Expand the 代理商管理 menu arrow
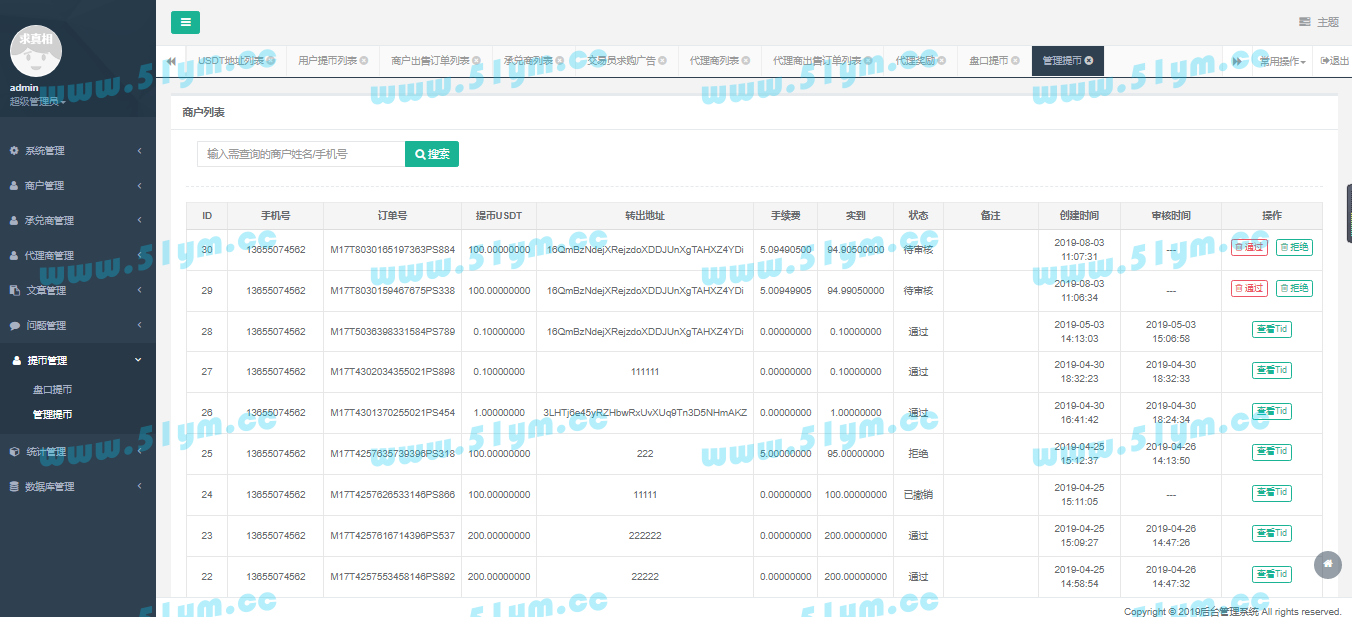Screen dimensions: 1352x617 (139, 256)
